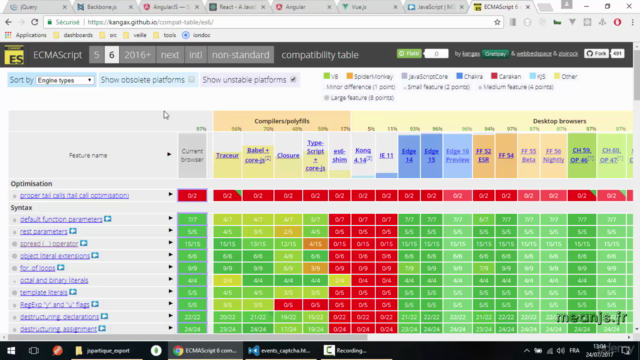The image size is (640, 360).
Task: Open the Windows Start menu
Action: tap(11, 351)
